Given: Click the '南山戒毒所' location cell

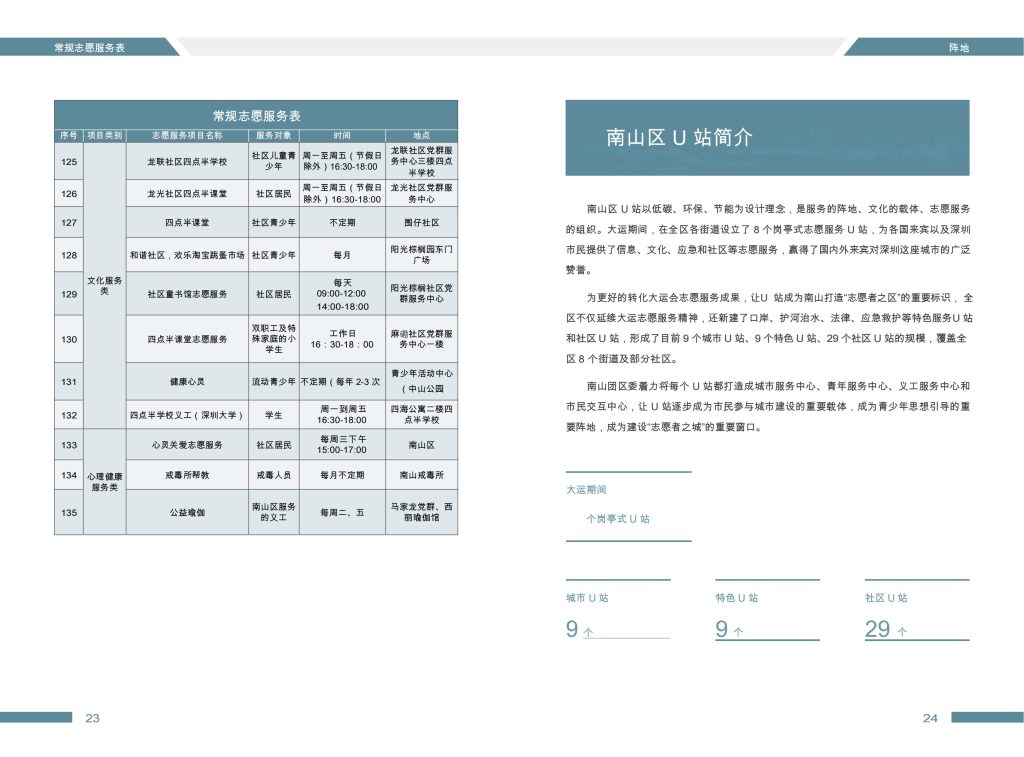Looking at the screenshot, I should coord(421,475).
